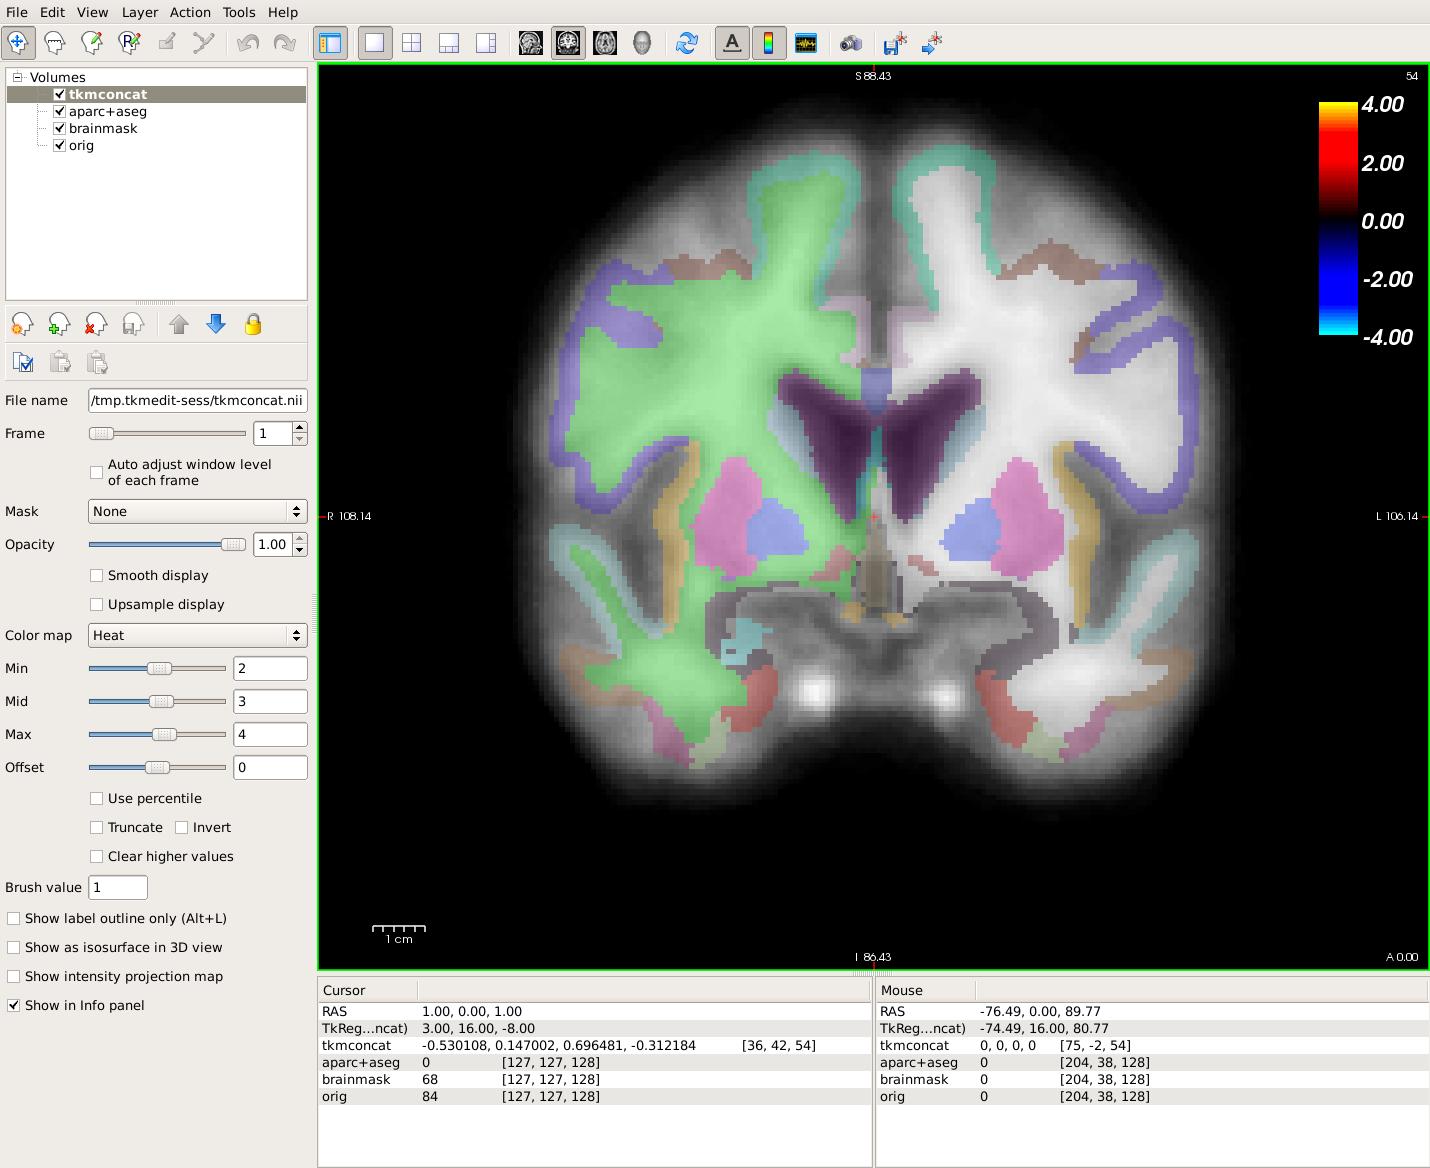This screenshot has height=1168, width=1430.
Task: Enable Smooth display checkbox
Action: point(97,575)
